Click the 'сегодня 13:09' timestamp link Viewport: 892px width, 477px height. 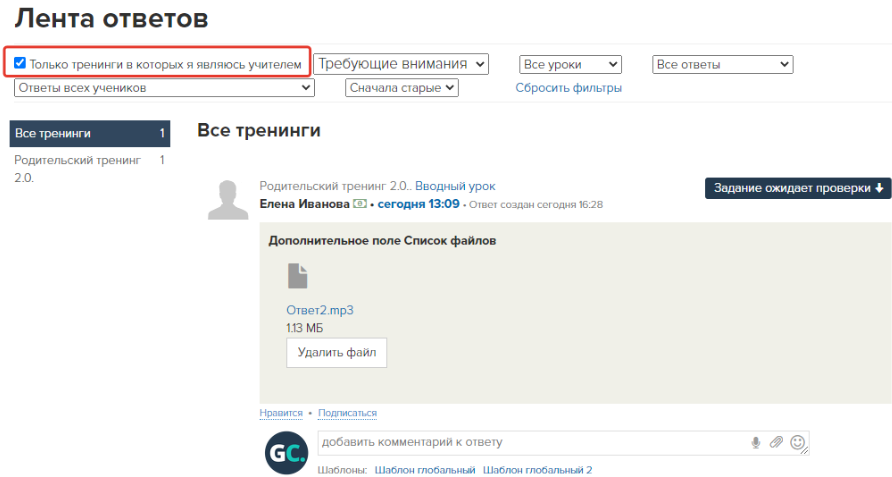[418, 204]
